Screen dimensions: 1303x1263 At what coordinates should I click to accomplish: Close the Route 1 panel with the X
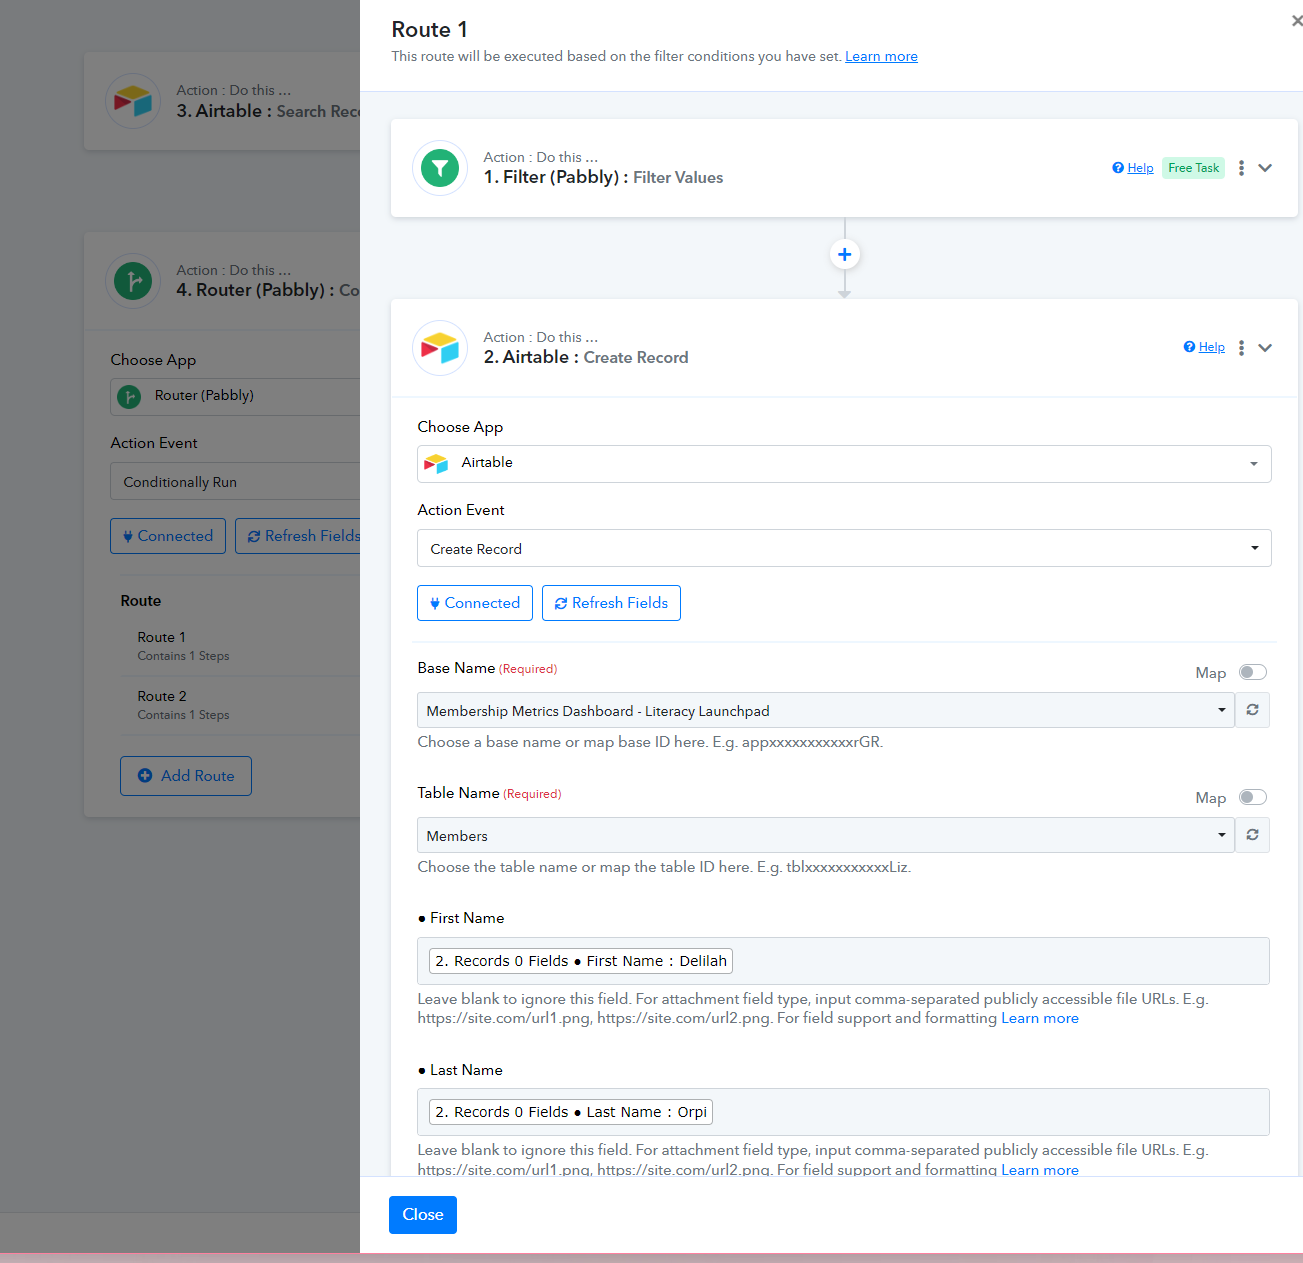1297,21
